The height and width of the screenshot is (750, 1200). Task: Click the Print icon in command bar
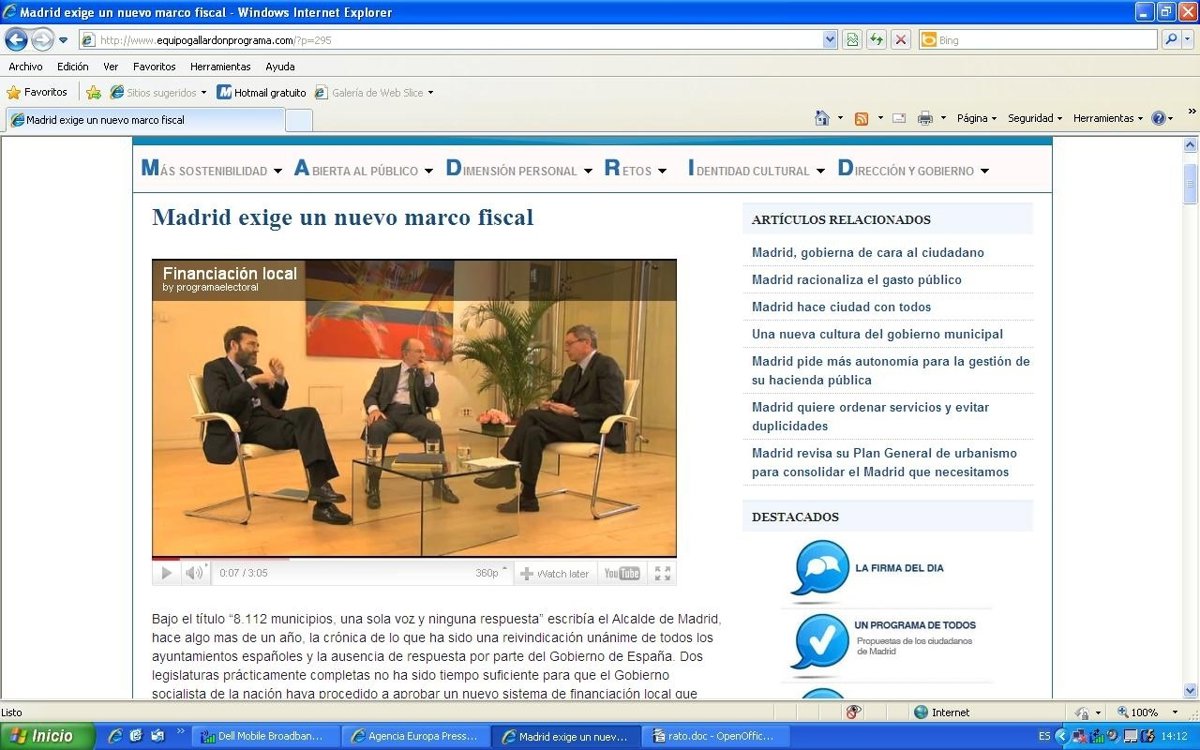click(x=925, y=118)
